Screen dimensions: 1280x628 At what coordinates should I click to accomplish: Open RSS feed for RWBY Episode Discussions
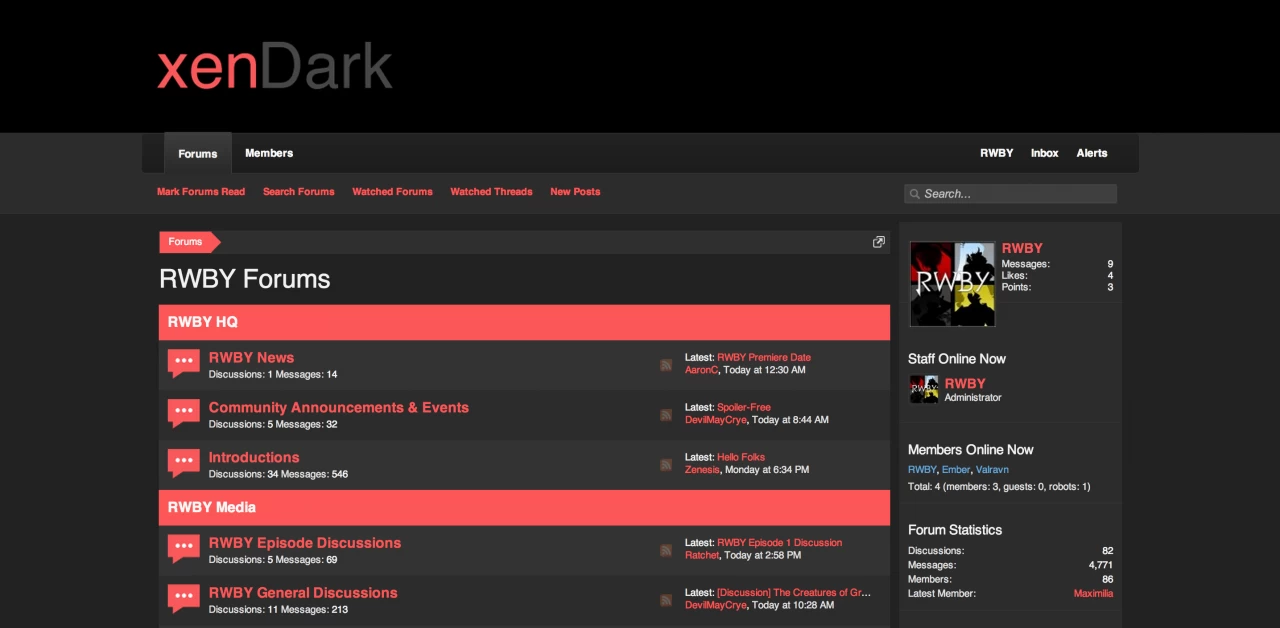pos(666,550)
